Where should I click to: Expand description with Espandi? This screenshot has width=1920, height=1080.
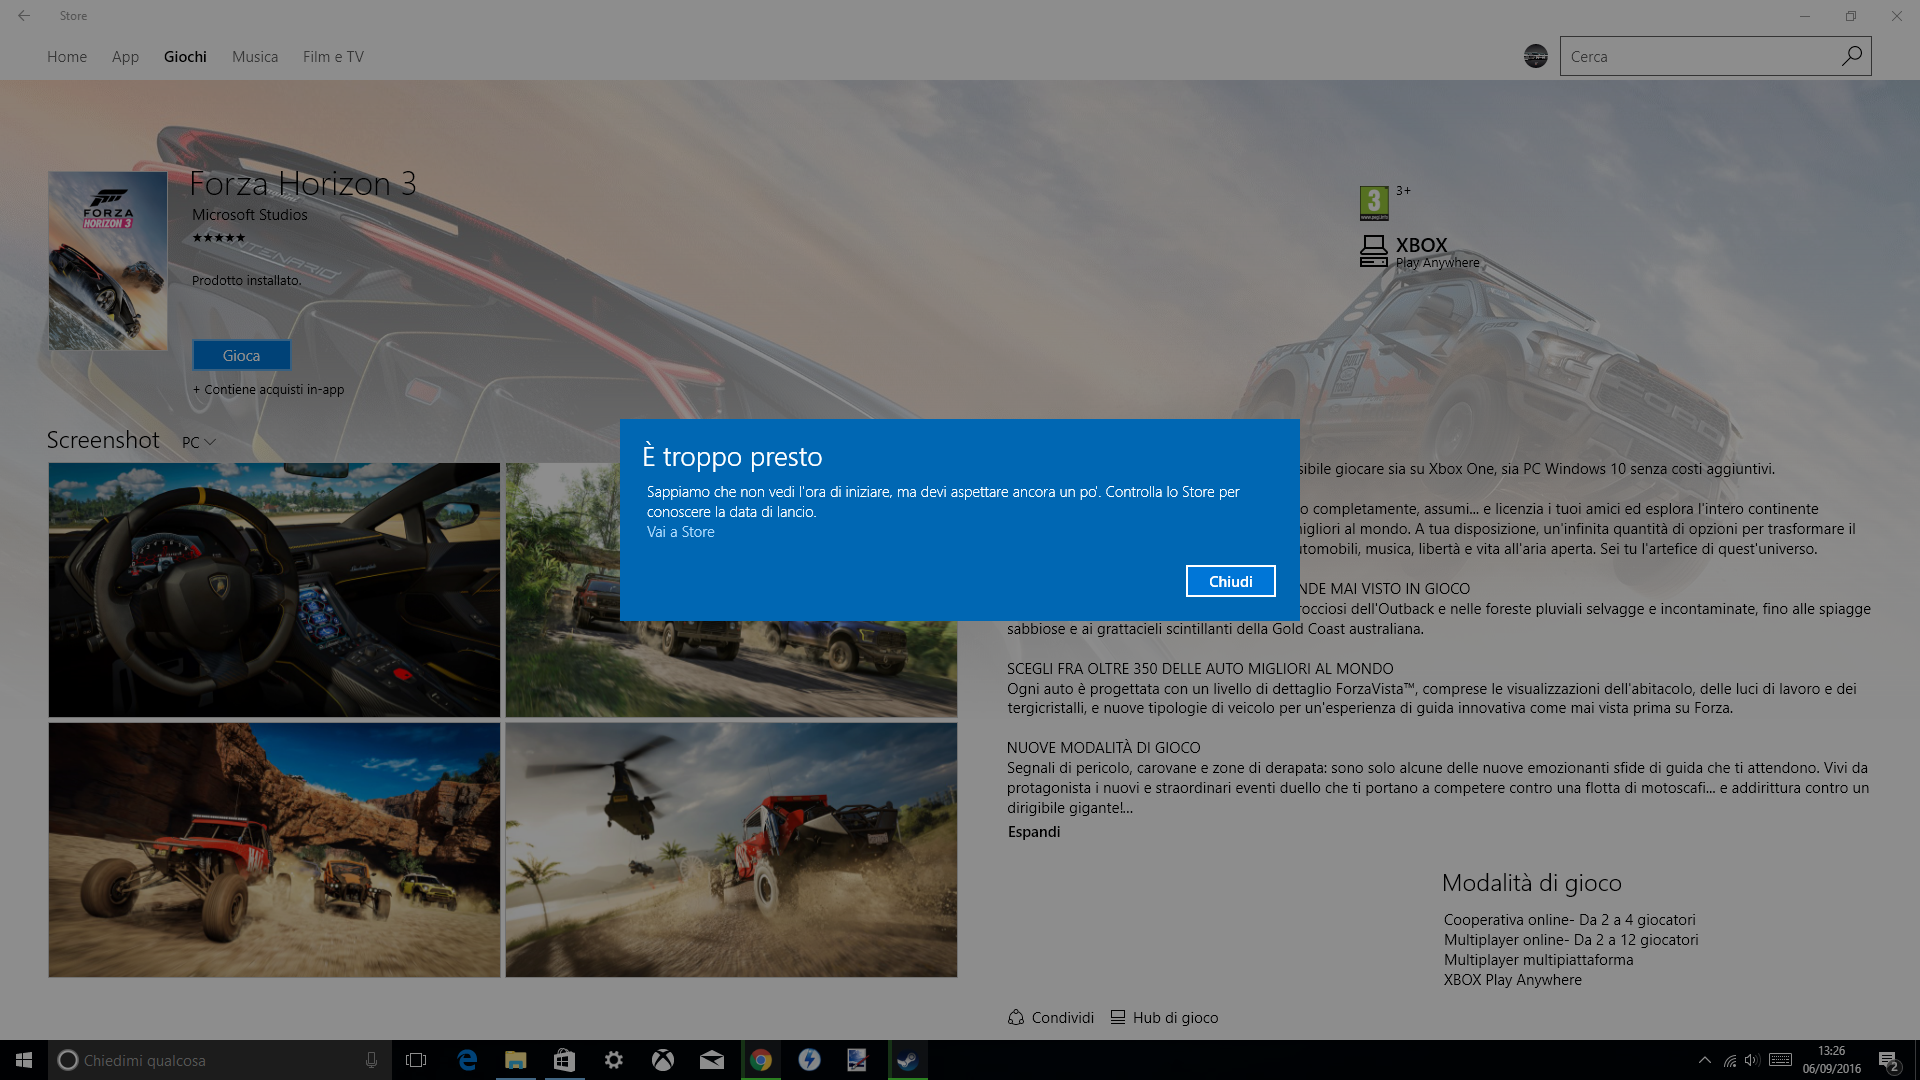click(1033, 831)
